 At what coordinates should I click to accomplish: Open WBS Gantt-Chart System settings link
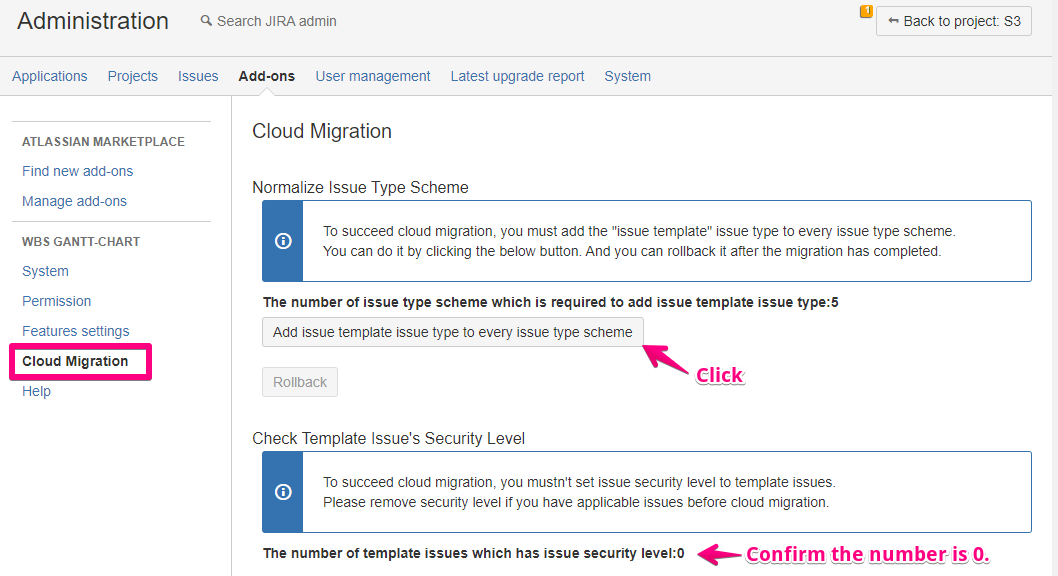point(46,271)
